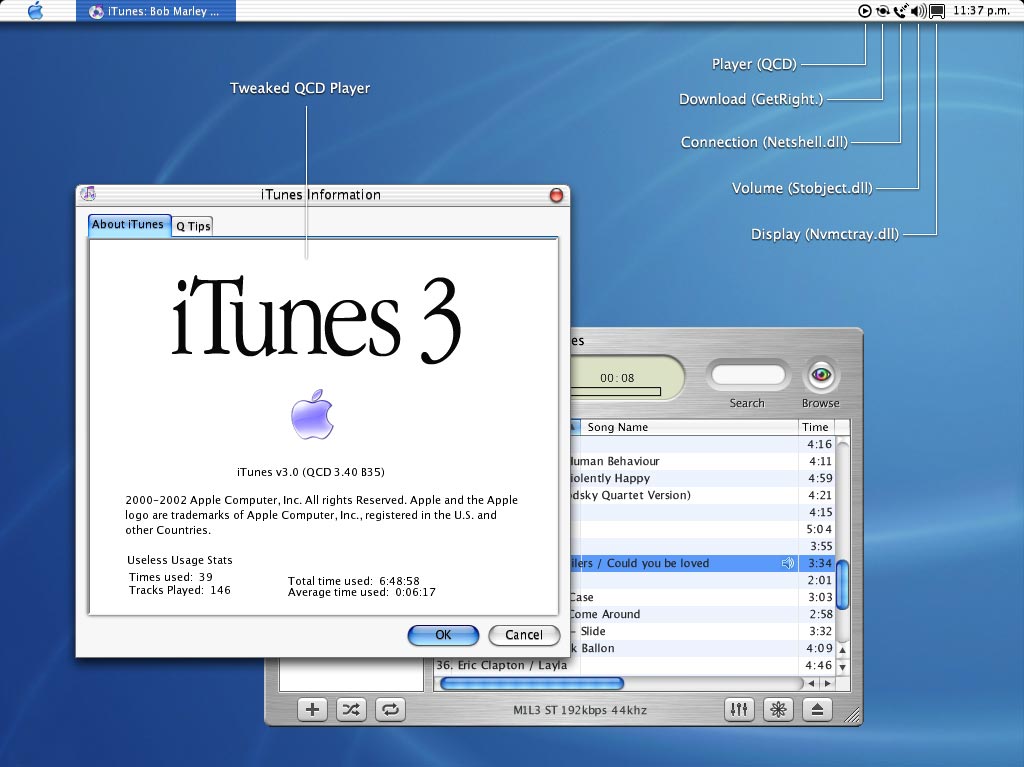Switch to the Q Tips tab
Screen dimensions: 1024x767
[193, 226]
